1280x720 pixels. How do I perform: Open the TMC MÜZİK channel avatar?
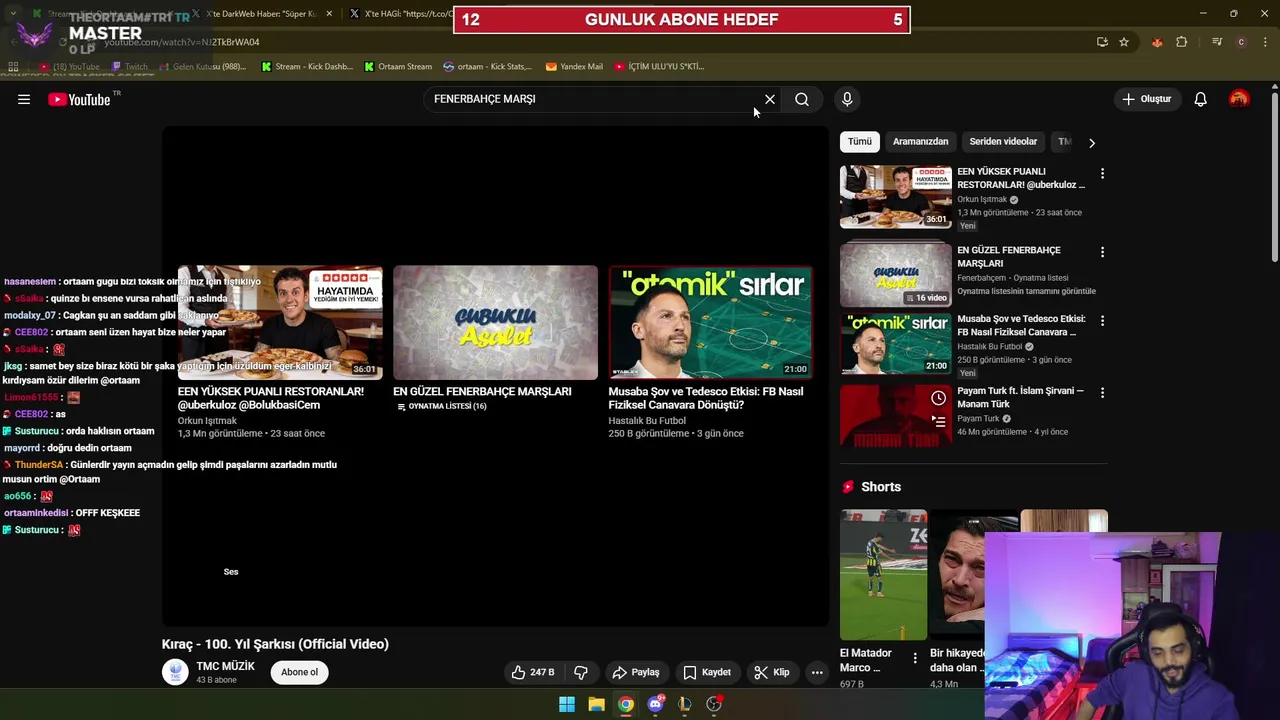[x=175, y=672]
